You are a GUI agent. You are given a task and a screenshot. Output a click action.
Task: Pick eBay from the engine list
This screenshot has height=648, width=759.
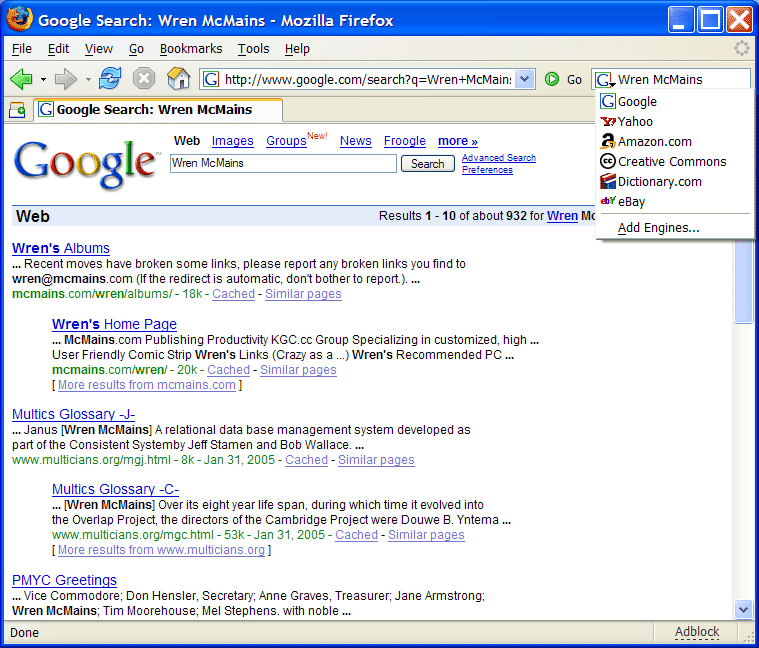(674, 201)
